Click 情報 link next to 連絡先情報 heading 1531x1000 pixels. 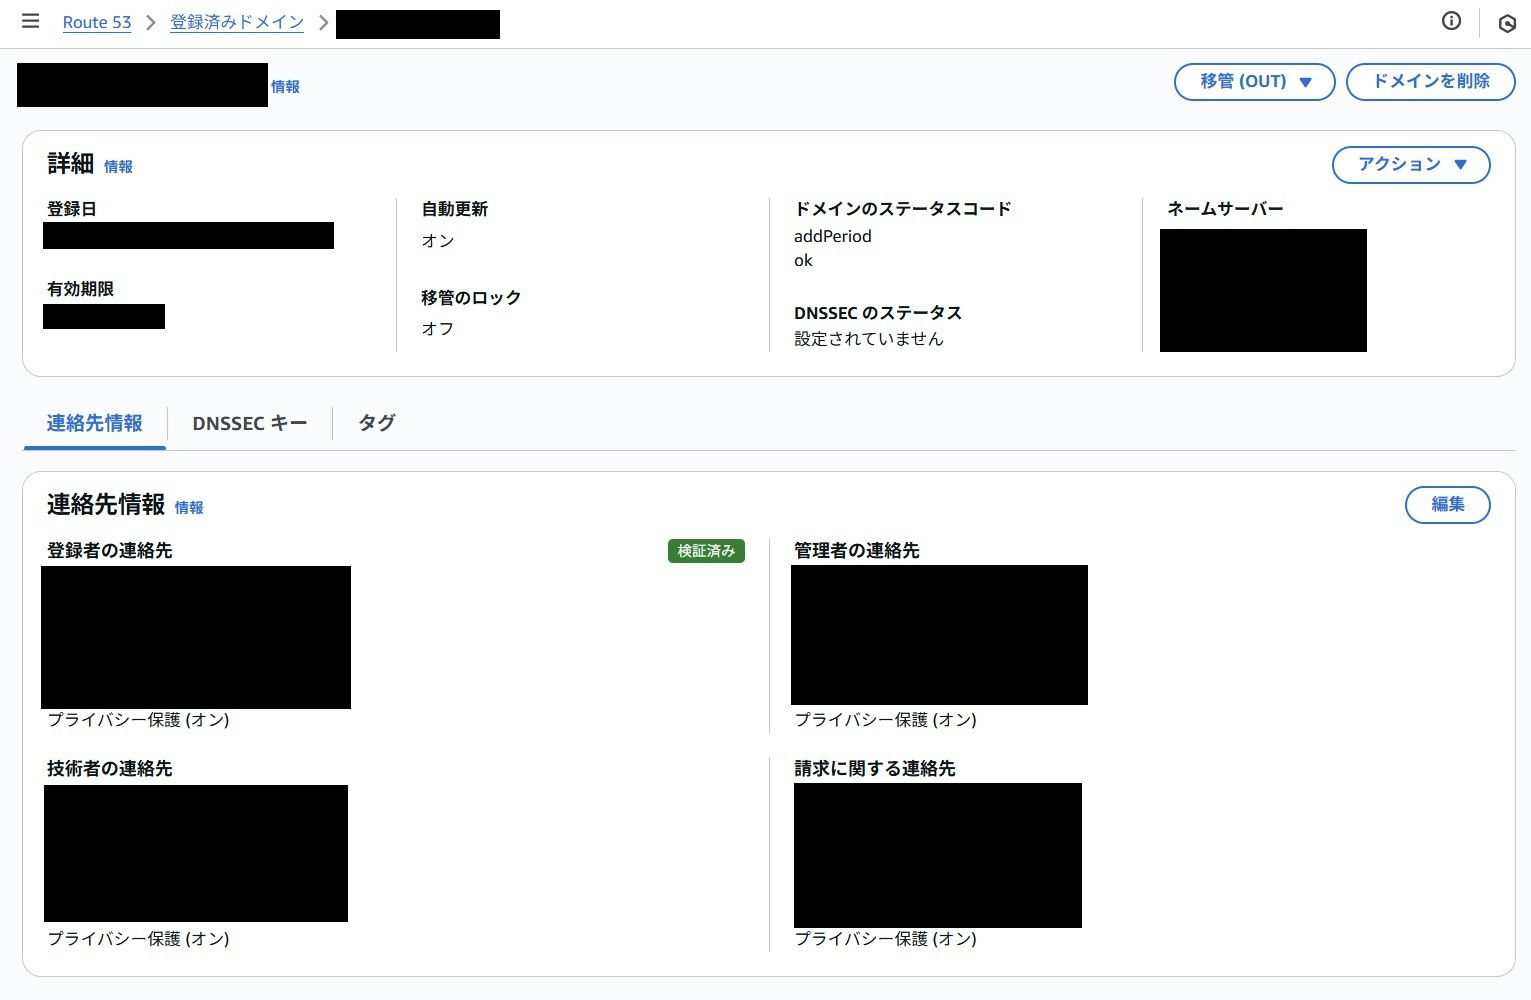189,508
